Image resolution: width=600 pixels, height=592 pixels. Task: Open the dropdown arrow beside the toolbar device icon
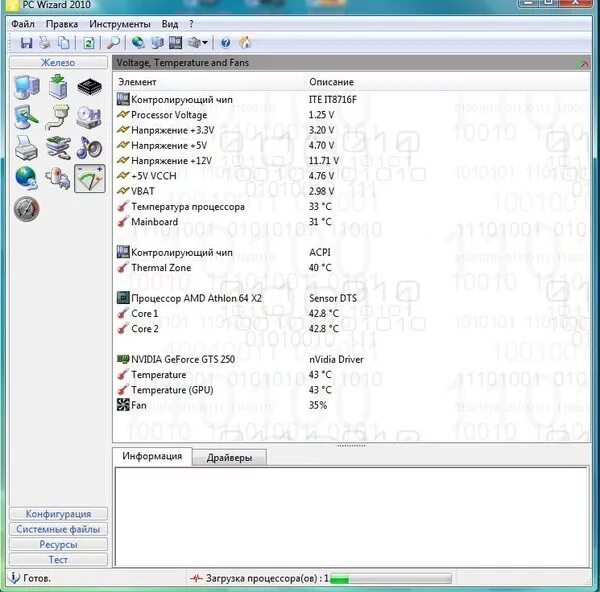pyautogui.click(x=205, y=42)
